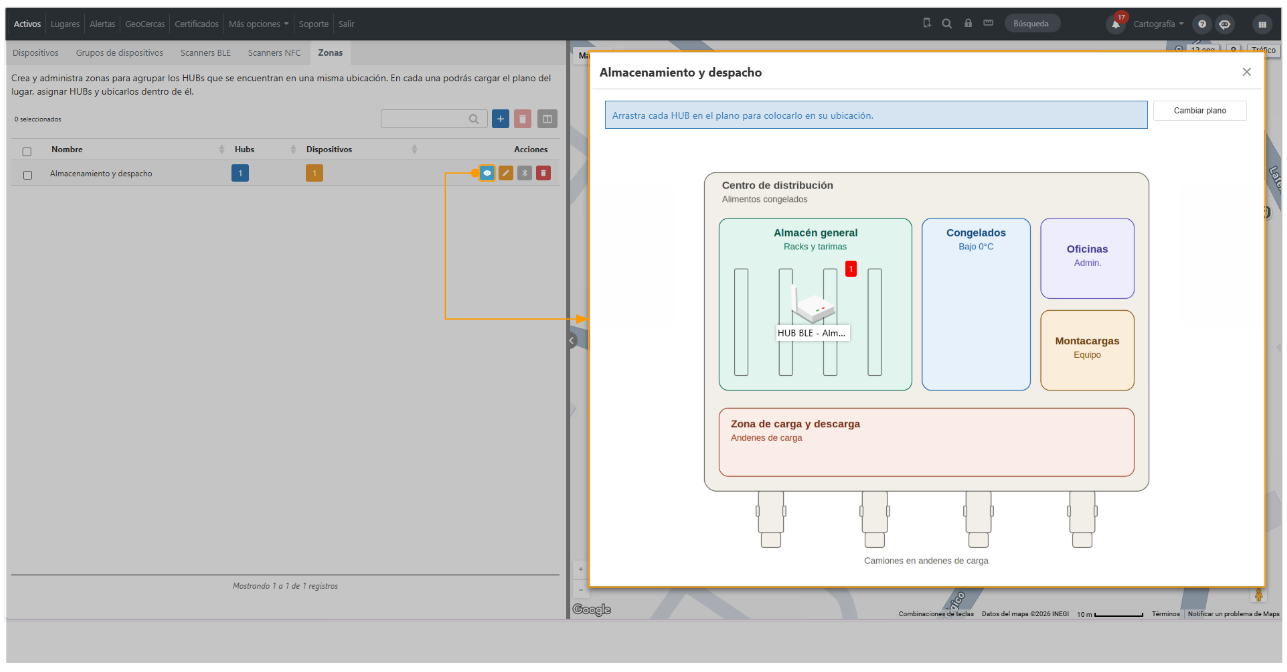Click the Bluetooth icon in the zone row
Viewport: 1287px width, 672px height.
[x=524, y=173]
